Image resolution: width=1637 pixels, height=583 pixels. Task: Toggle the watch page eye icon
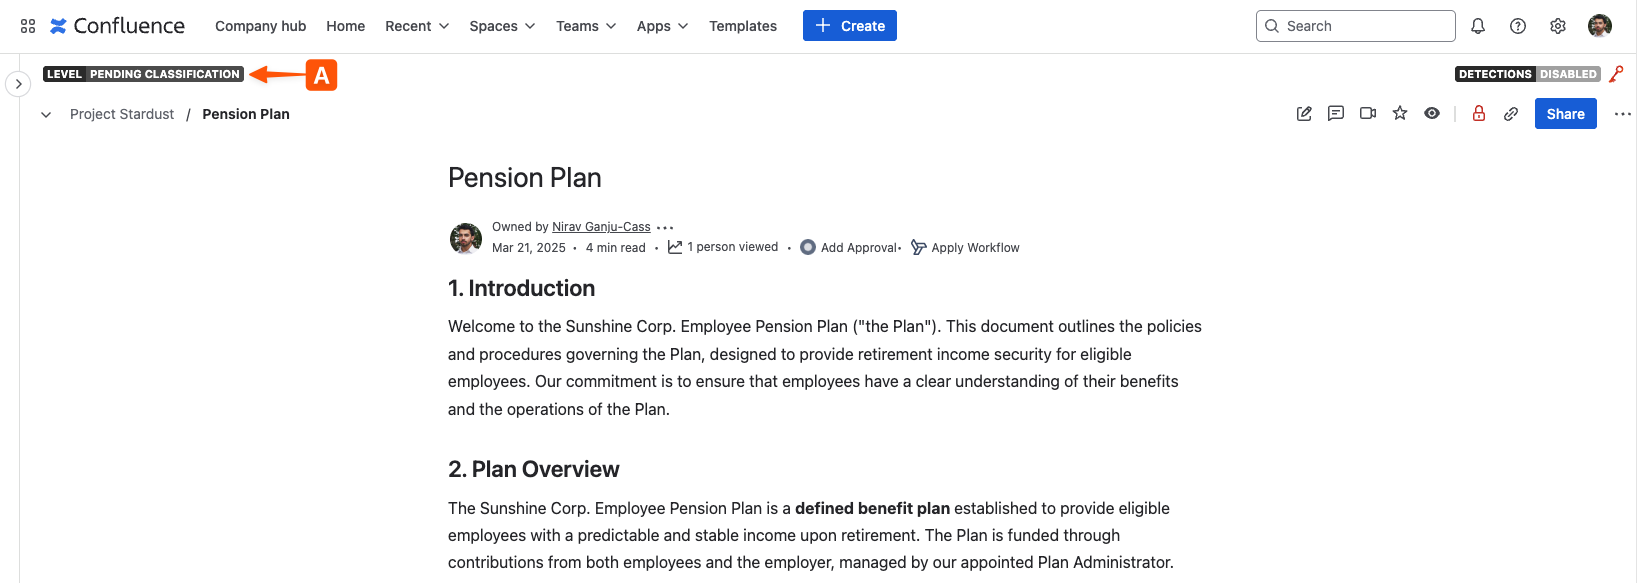click(1432, 114)
